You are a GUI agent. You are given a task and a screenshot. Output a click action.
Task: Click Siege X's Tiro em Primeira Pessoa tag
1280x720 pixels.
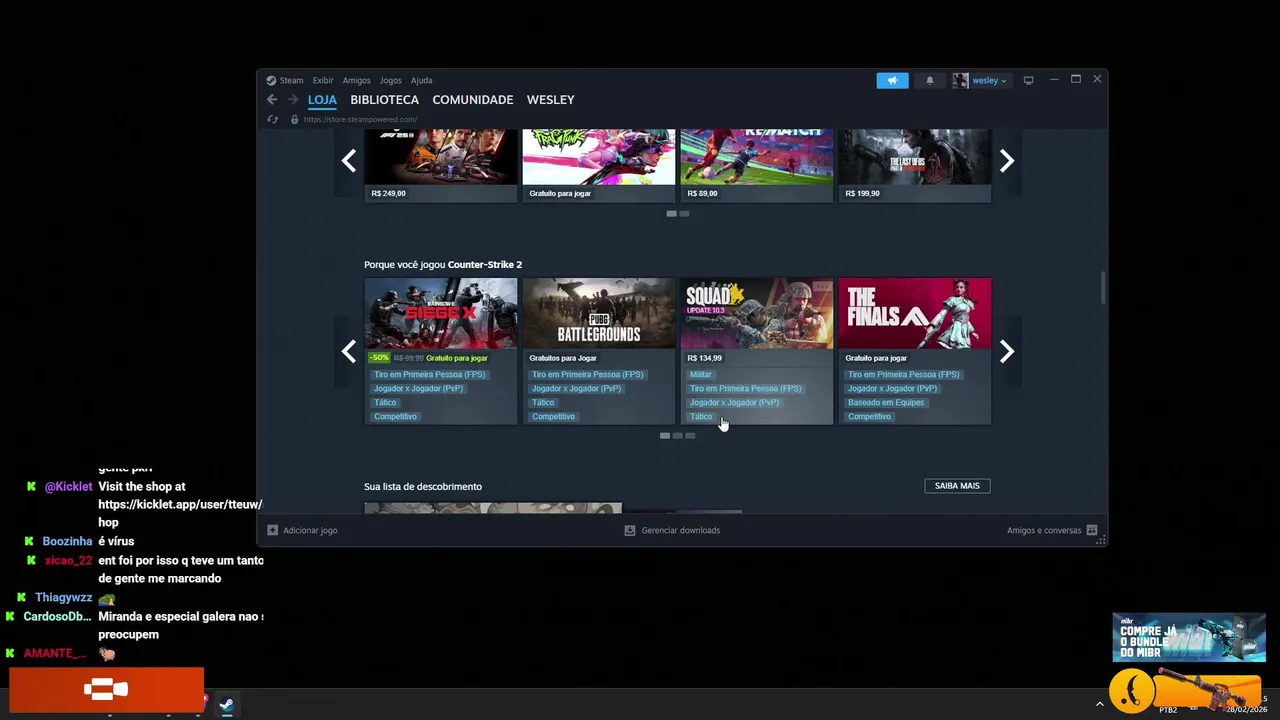429,374
